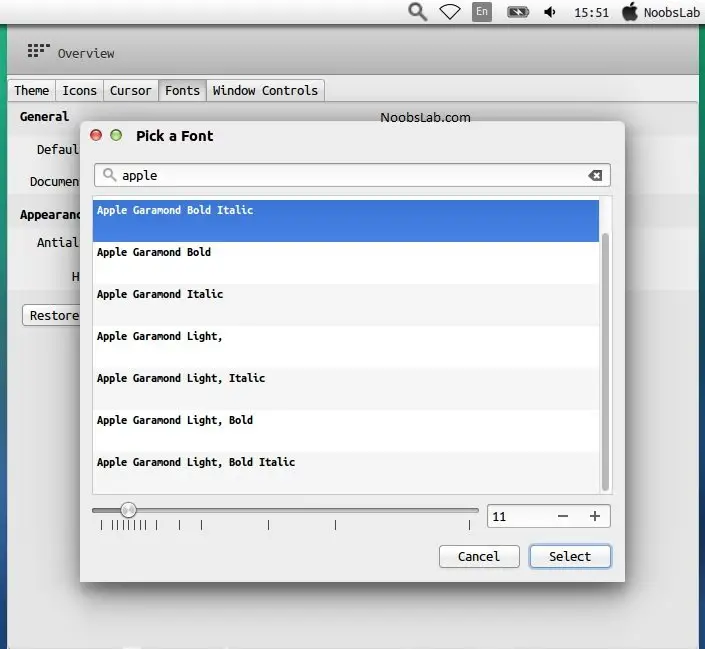Click the Overview grid icon
Image resolution: width=705 pixels, height=649 pixels.
click(x=38, y=51)
